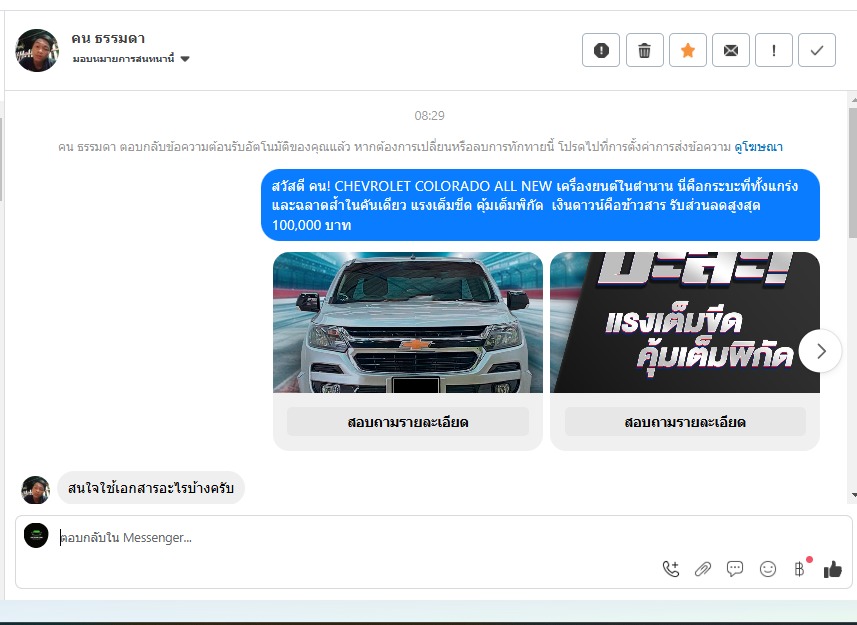Advance the carousel with the right chevron

coord(820,351)
